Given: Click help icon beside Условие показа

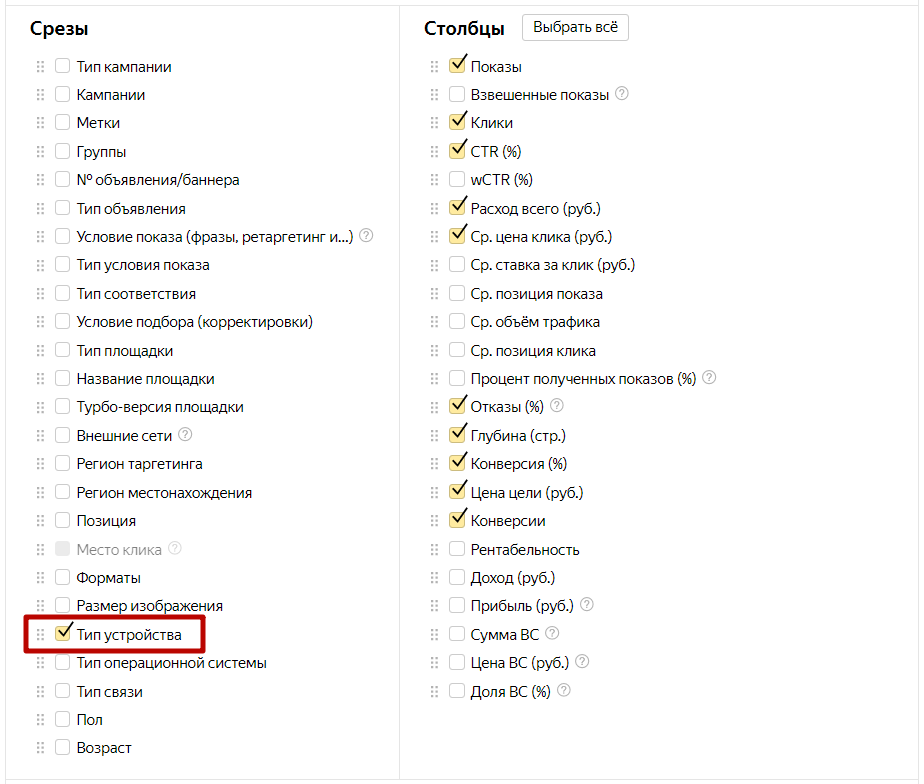Looking at the screenshot, I should [366, 237].
